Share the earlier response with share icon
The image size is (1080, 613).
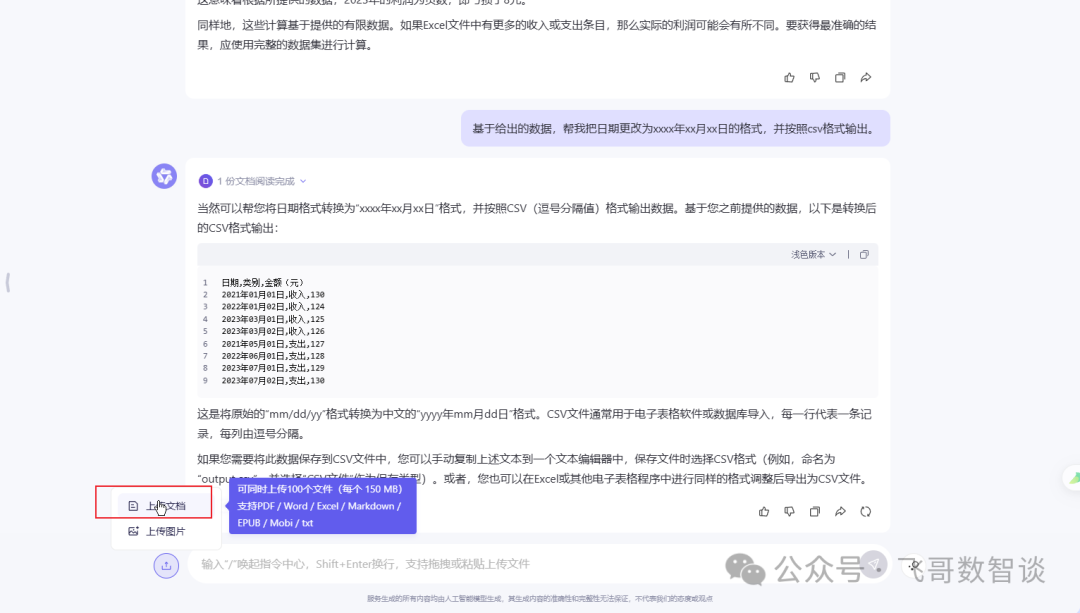pos(864,77)
